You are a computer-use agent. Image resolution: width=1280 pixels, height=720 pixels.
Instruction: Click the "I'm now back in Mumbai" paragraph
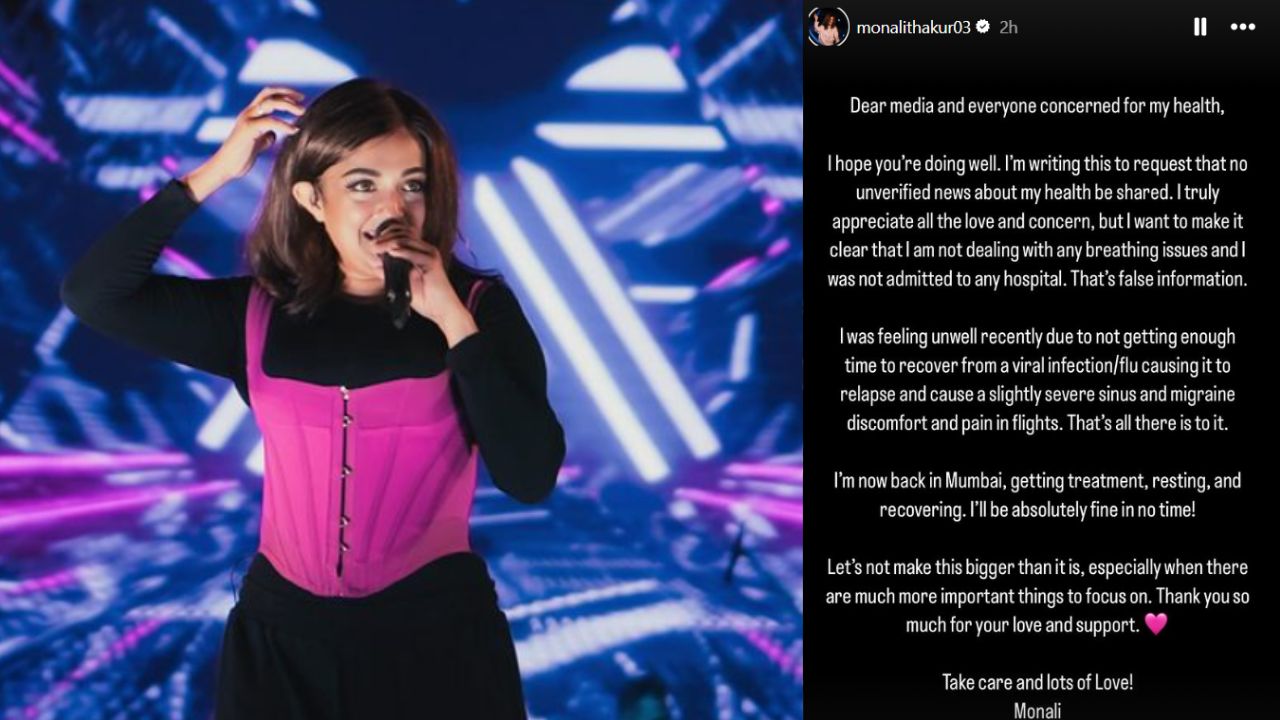pyautogui.click(x=1039, y=497)
